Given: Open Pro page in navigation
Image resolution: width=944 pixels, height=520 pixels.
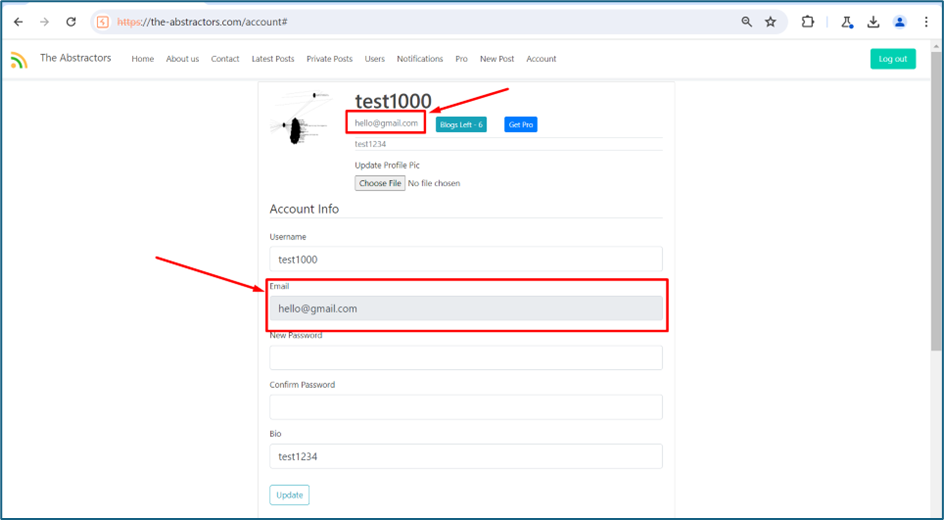Looking at the screenshot, I should (x=461, y=59).
